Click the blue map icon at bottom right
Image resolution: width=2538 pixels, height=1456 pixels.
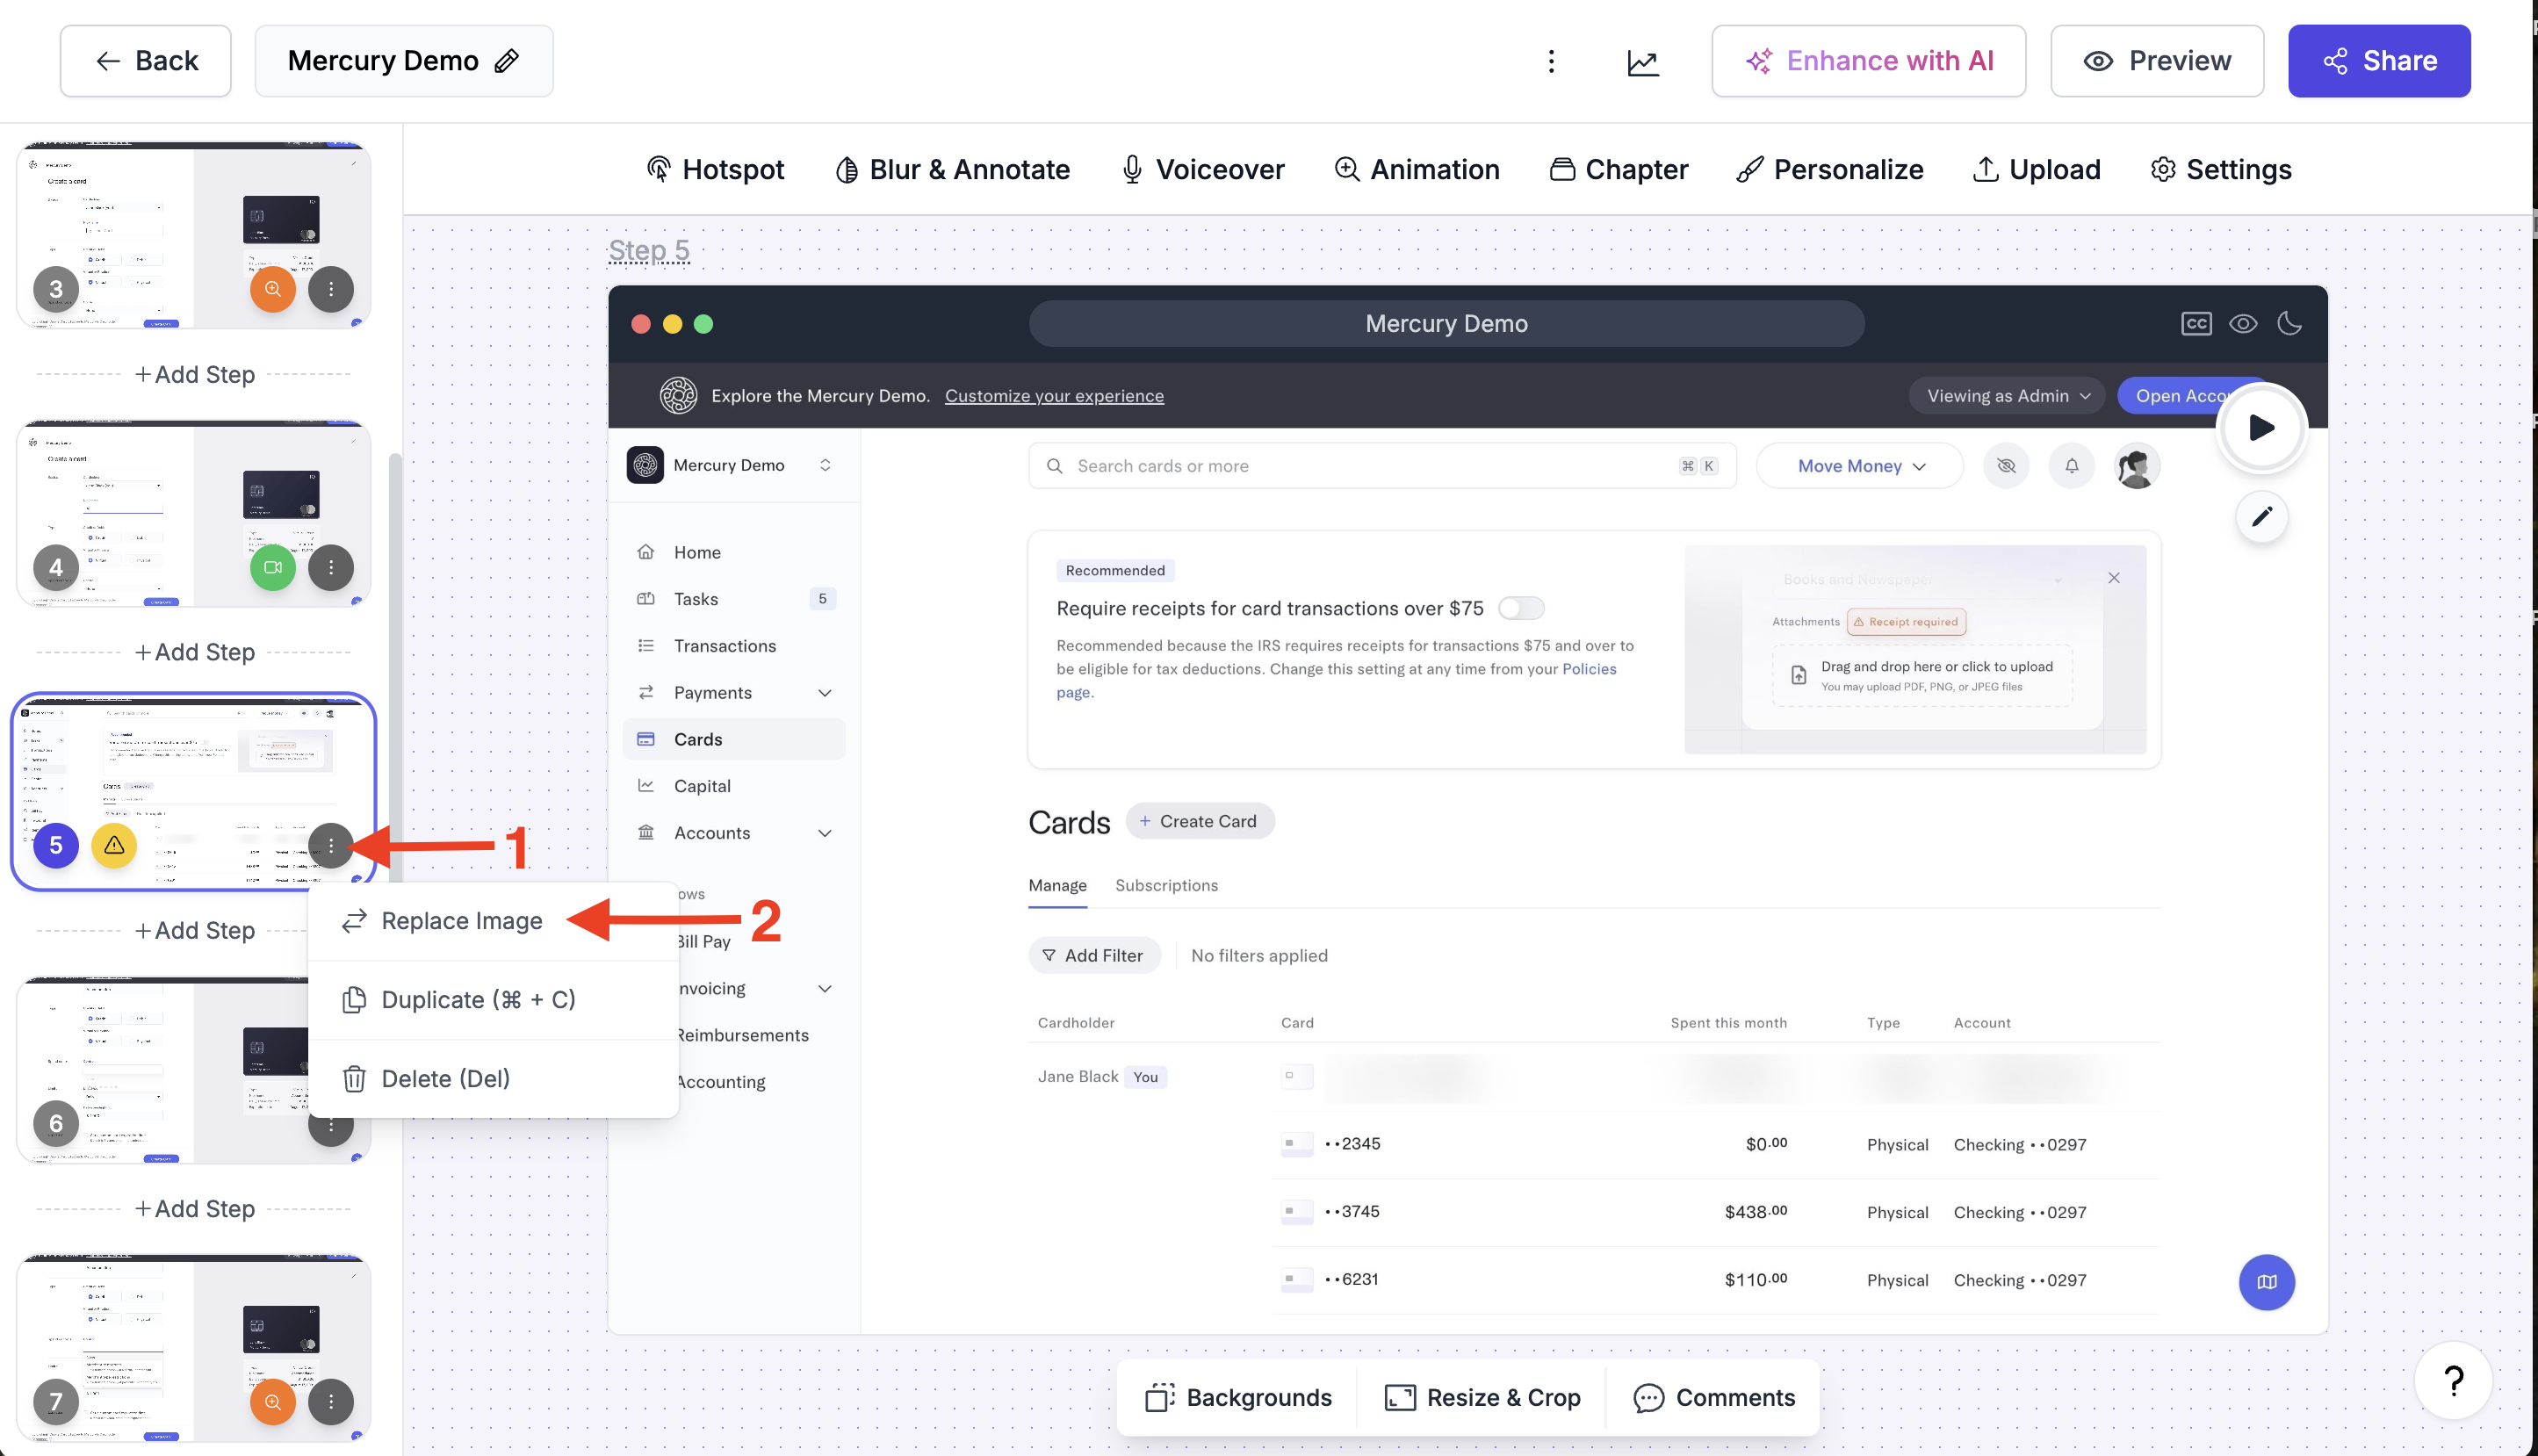(2266, 1282)
